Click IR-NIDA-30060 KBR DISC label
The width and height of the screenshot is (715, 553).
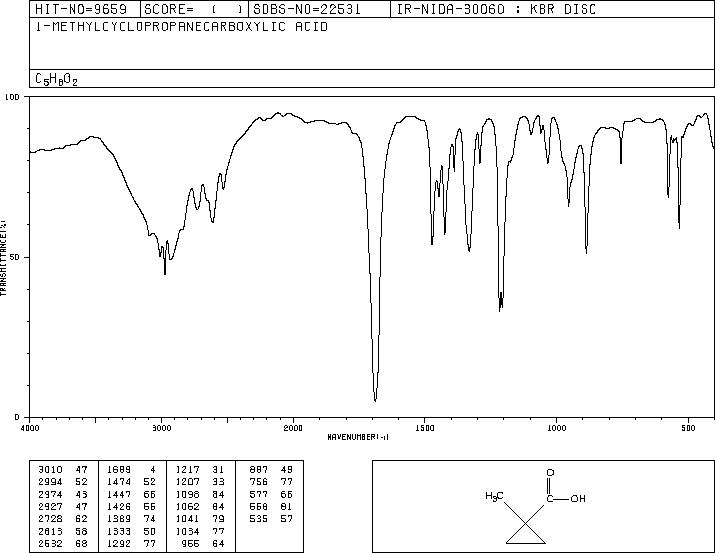[496, 9]
